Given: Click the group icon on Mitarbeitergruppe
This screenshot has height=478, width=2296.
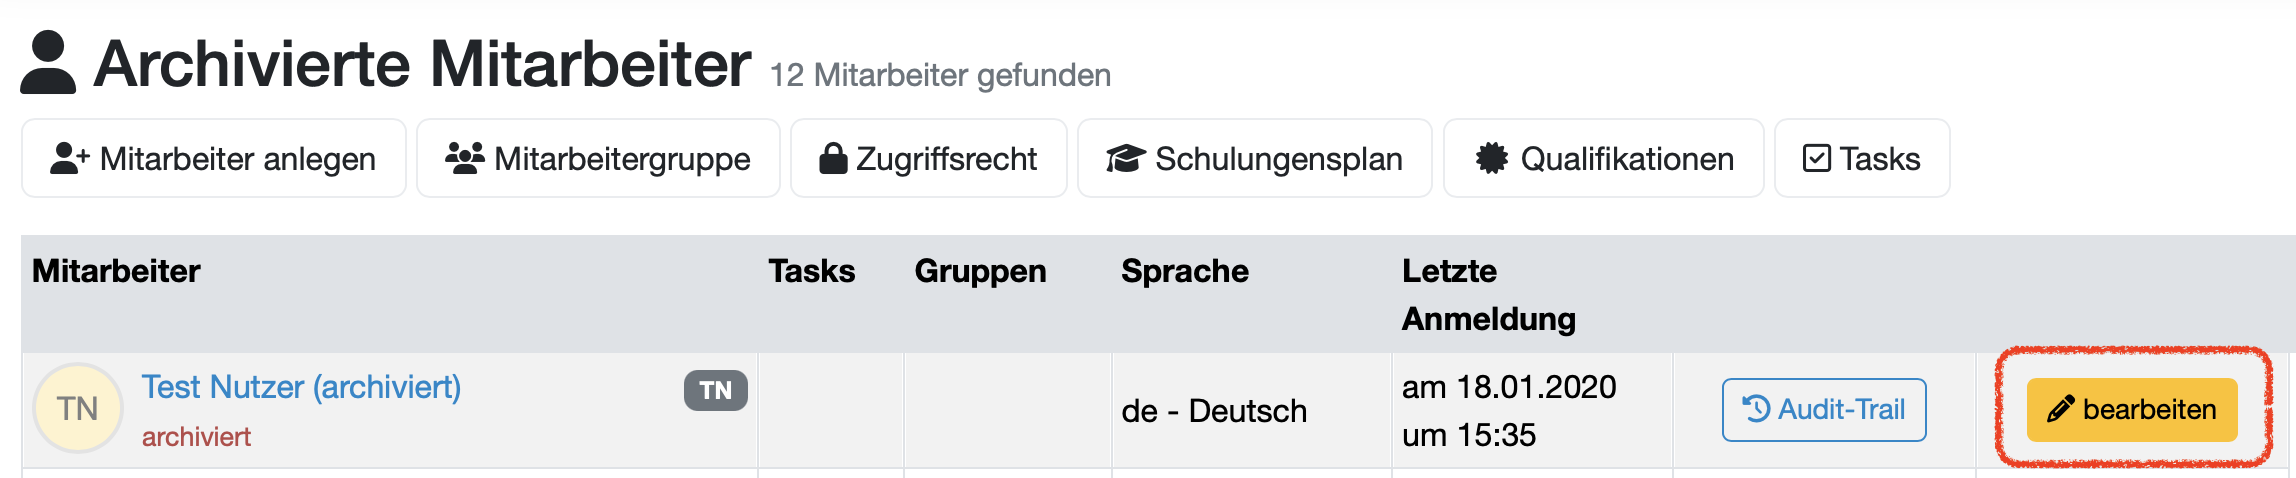Looking at the screenshot, I should pyautogui.click(x=464, y=158).
